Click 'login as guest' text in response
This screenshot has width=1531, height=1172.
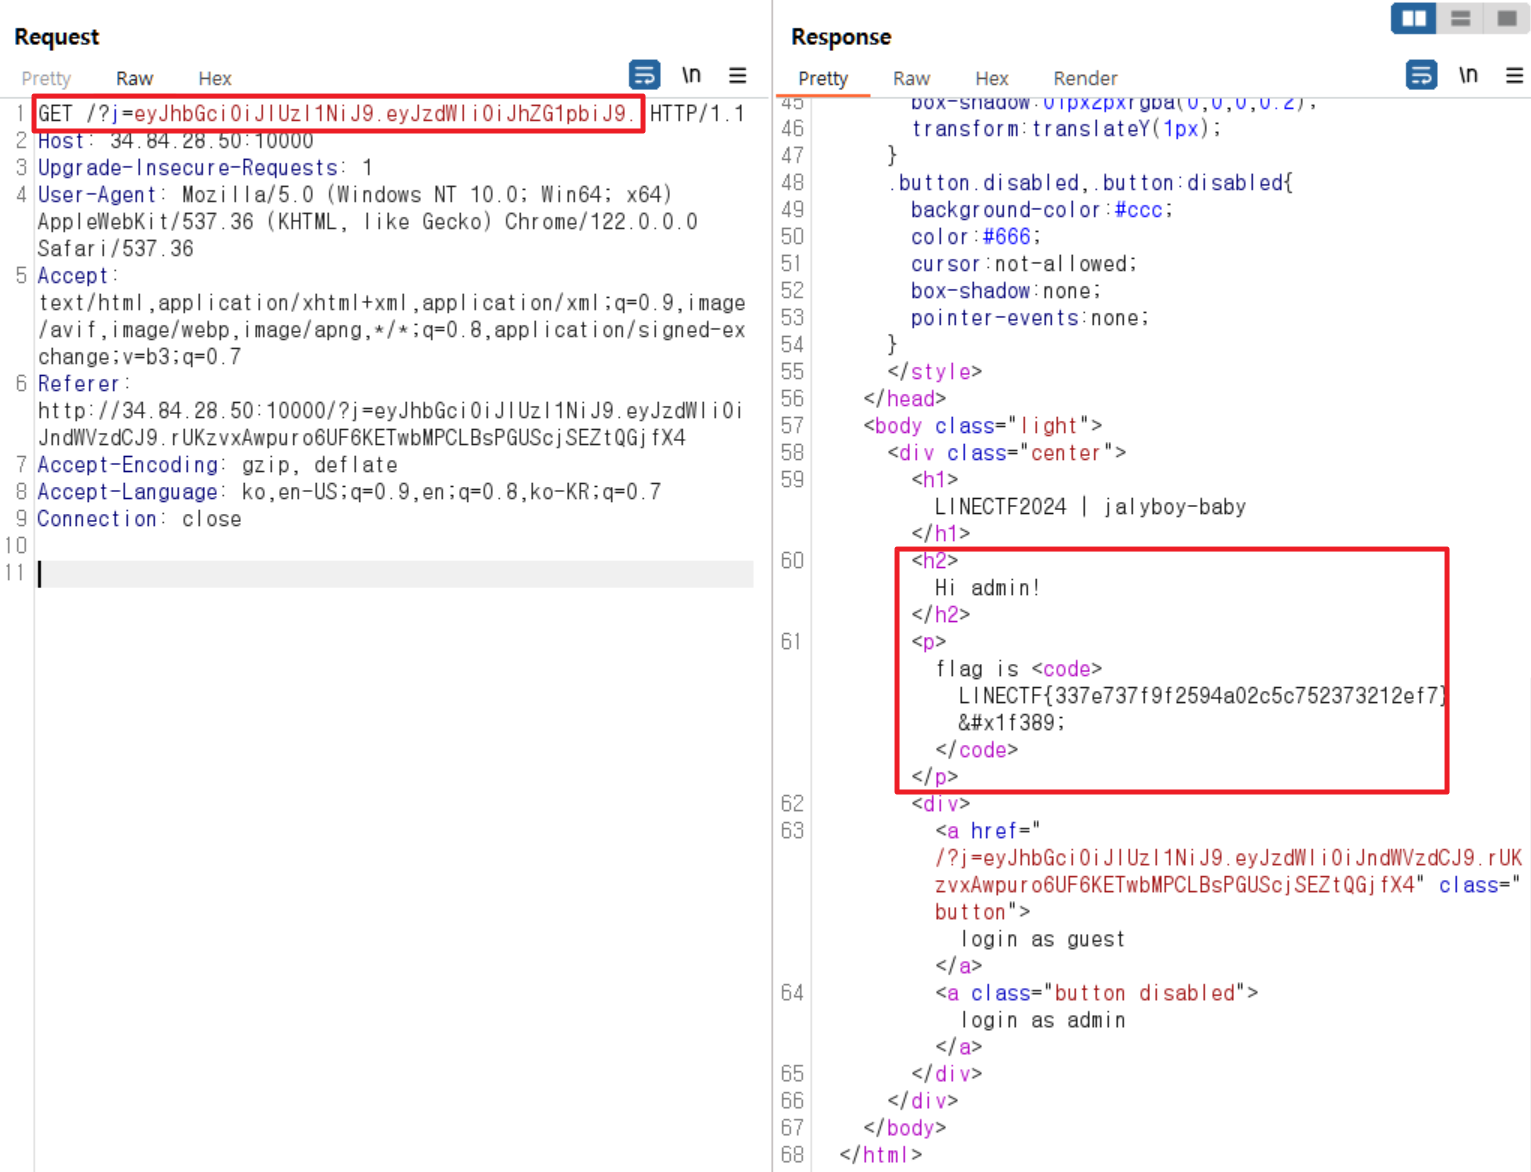(x=1042, y=939)
